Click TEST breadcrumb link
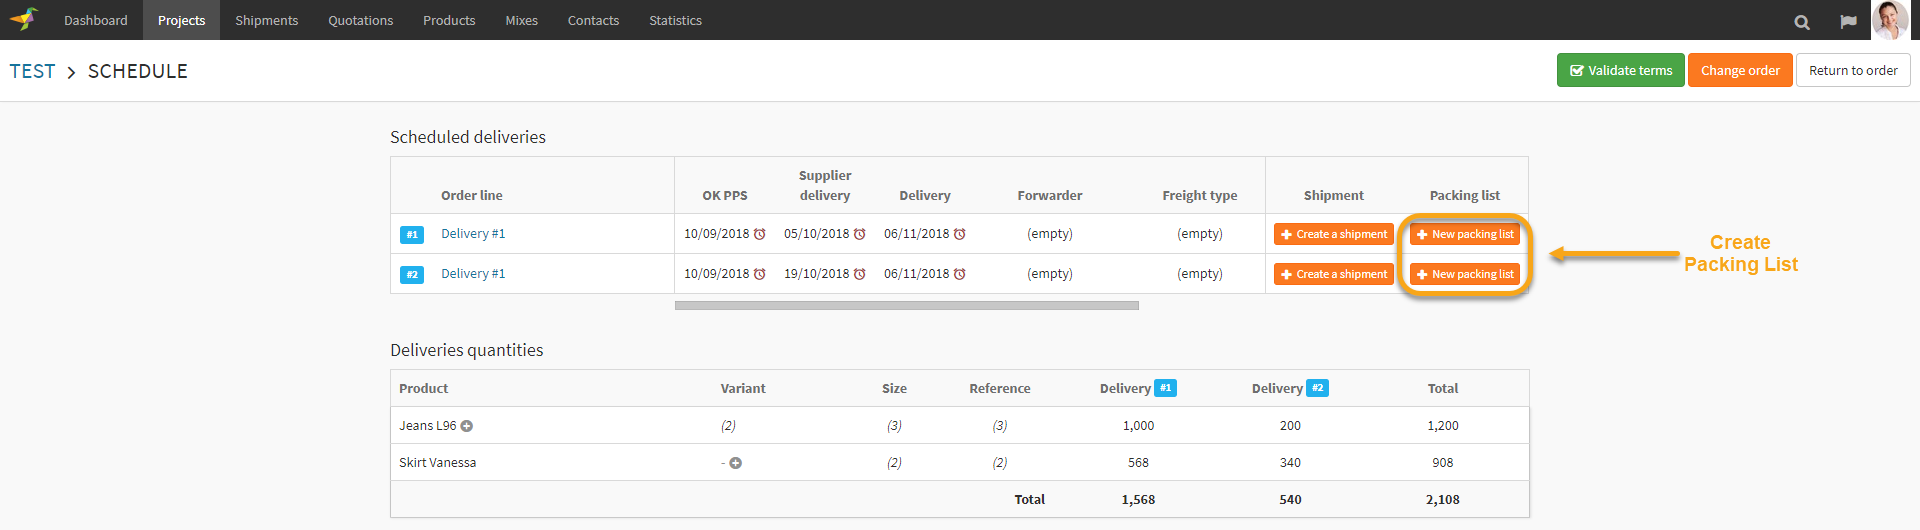1920x530 pixels. pos(32,71)
